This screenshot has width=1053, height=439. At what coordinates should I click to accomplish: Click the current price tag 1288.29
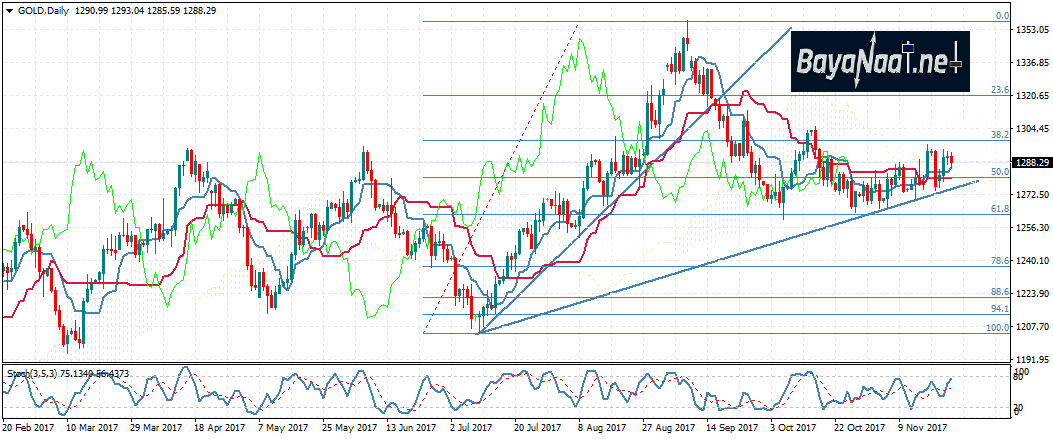(1030, 162)
